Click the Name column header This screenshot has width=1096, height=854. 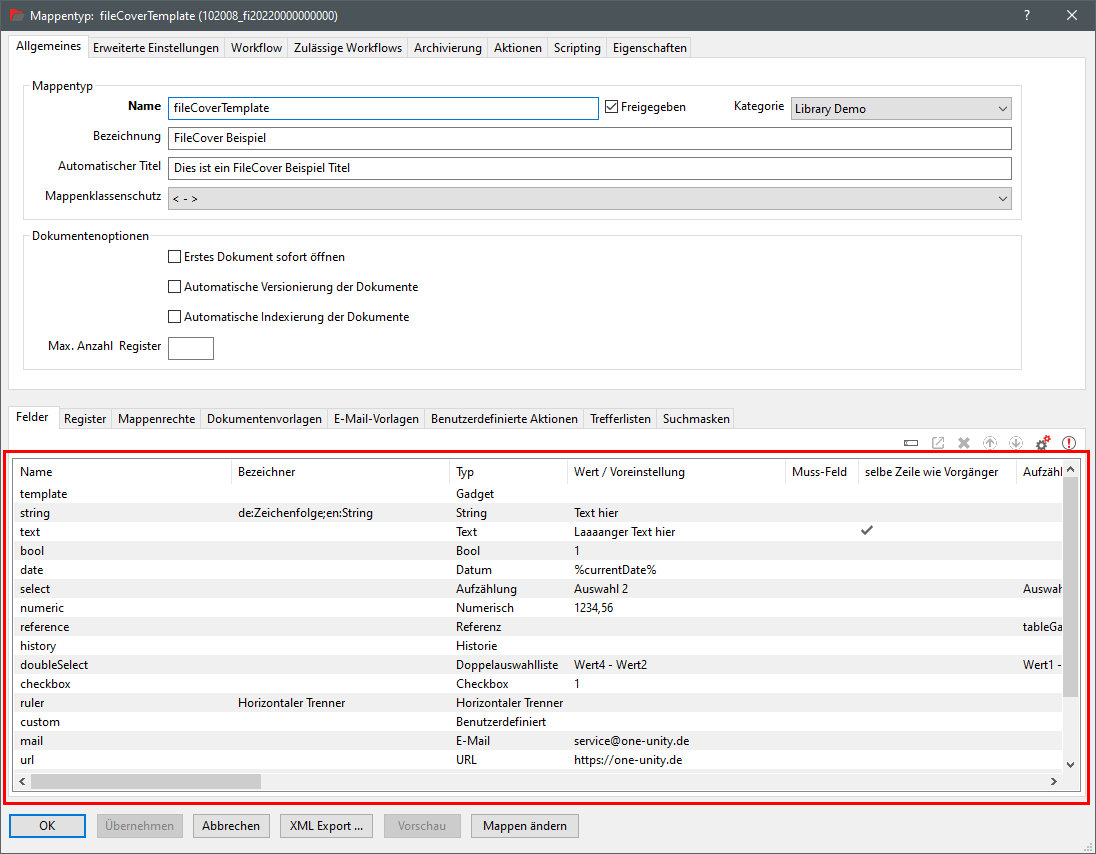123,472
